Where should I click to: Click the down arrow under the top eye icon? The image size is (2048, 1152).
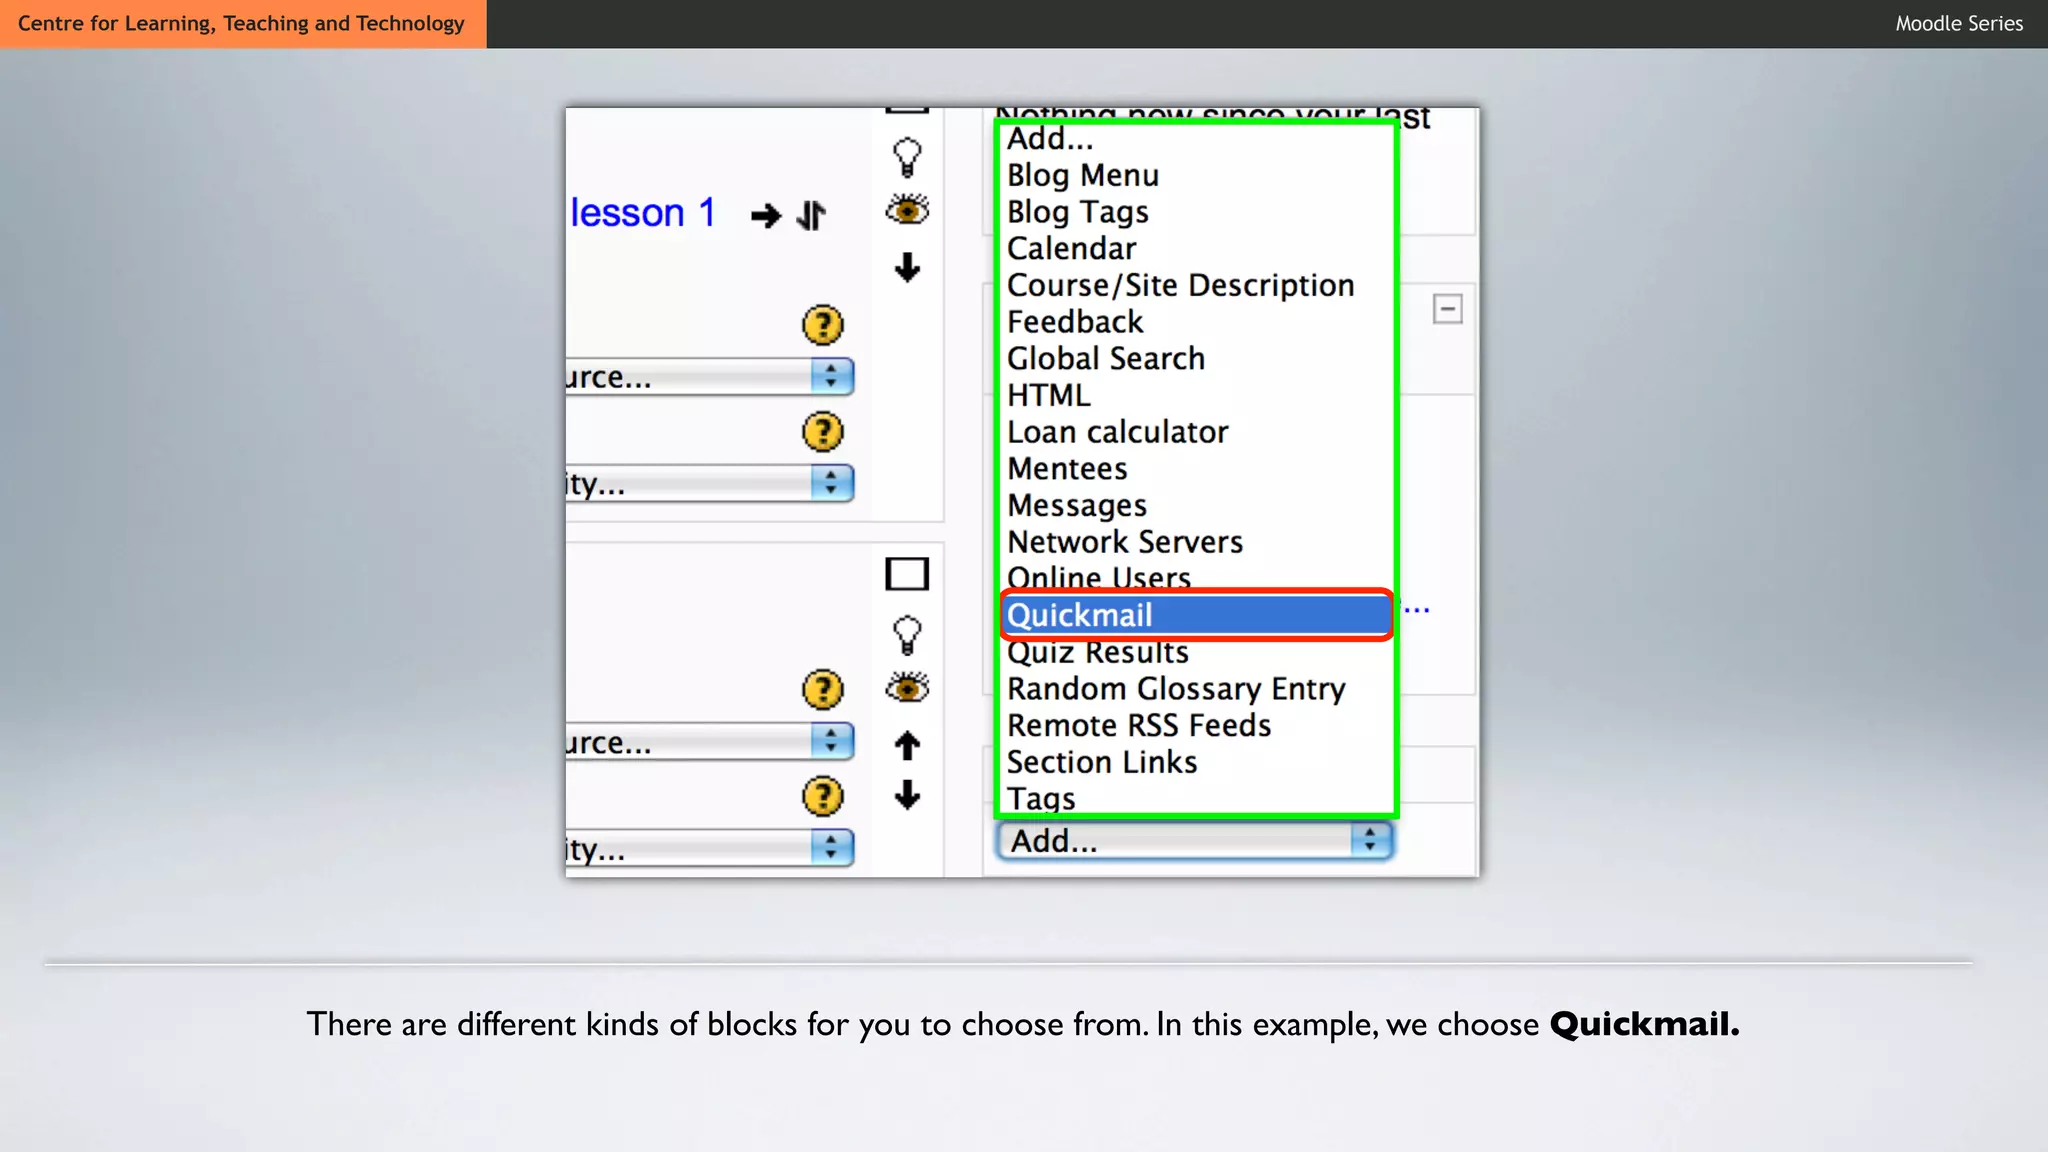point(907,267)
